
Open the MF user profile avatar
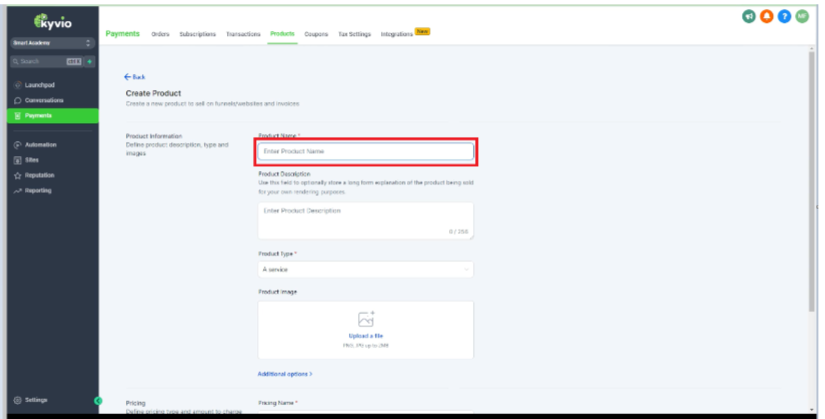[x=801, y=17]
